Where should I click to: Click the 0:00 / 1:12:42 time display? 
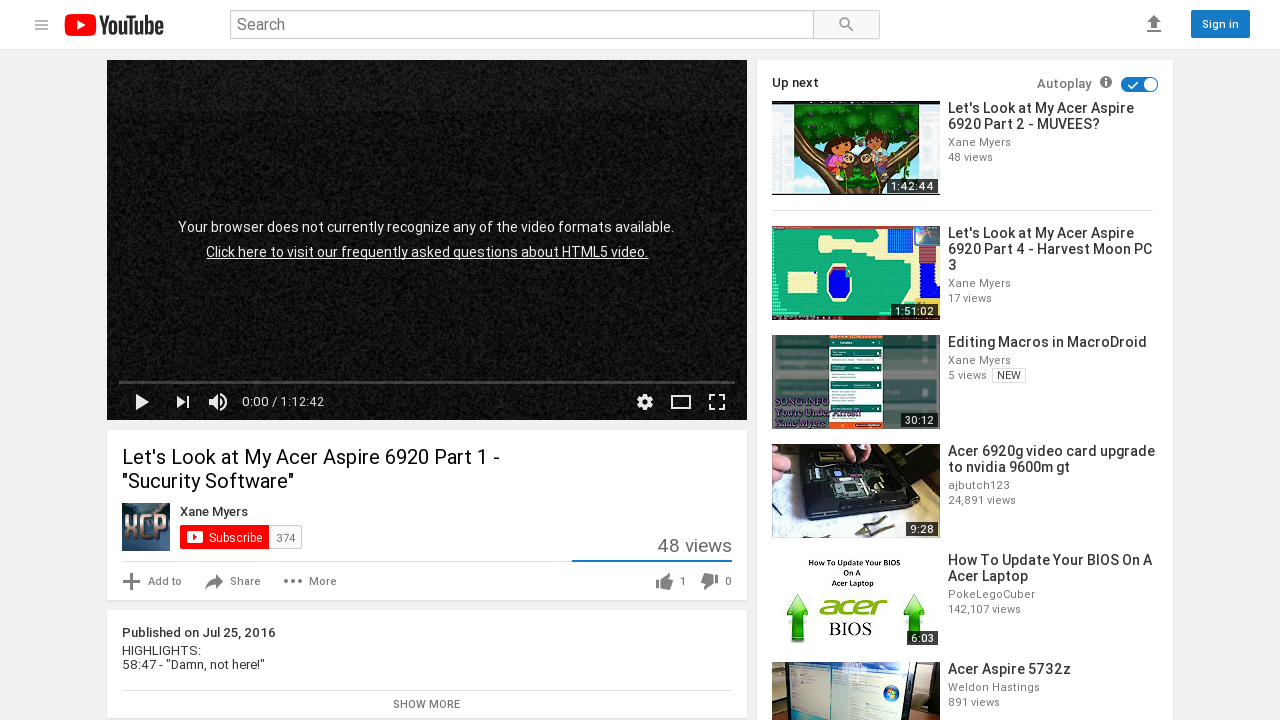(x=283, y=402)
